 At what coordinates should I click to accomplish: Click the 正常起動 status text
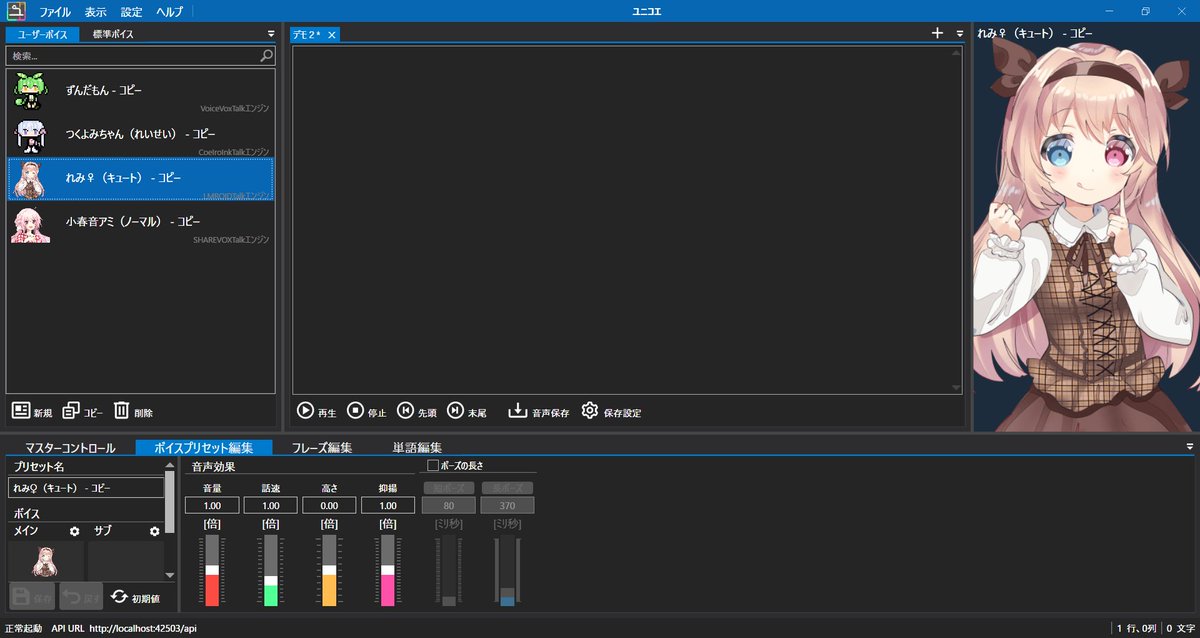pos(24,629)
